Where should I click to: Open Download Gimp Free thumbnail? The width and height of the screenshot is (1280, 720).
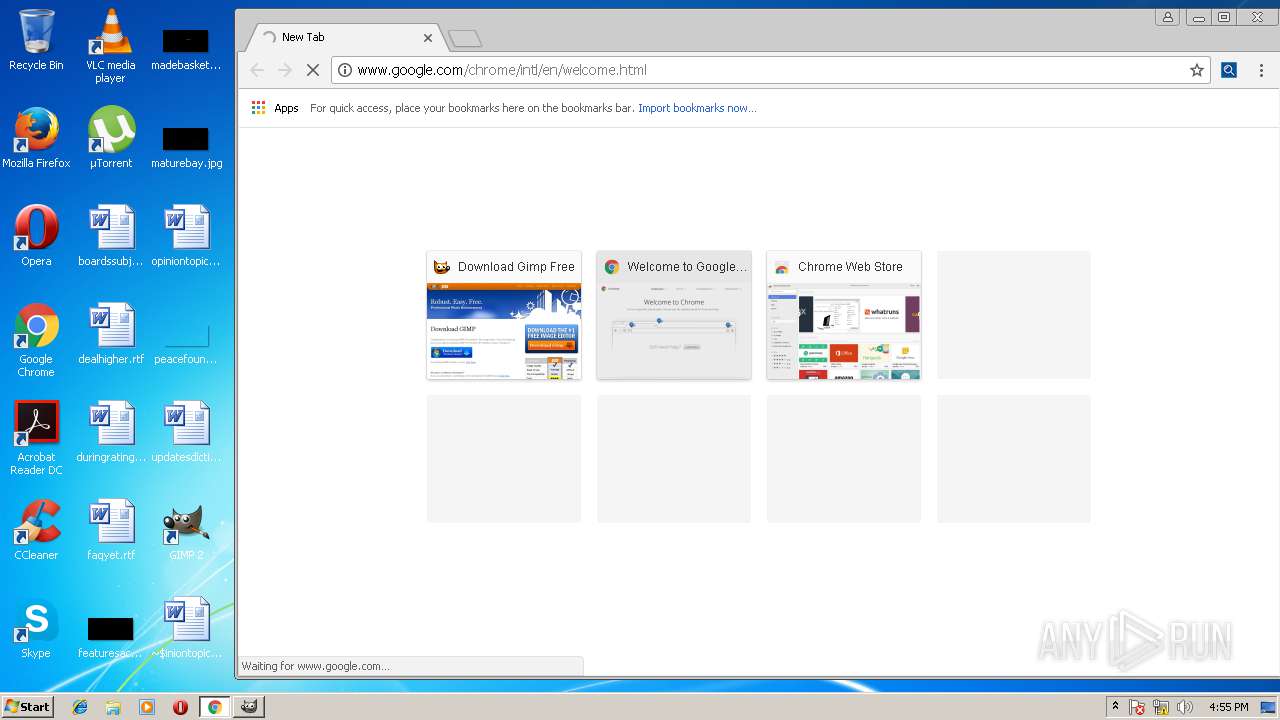pos(504,315)
